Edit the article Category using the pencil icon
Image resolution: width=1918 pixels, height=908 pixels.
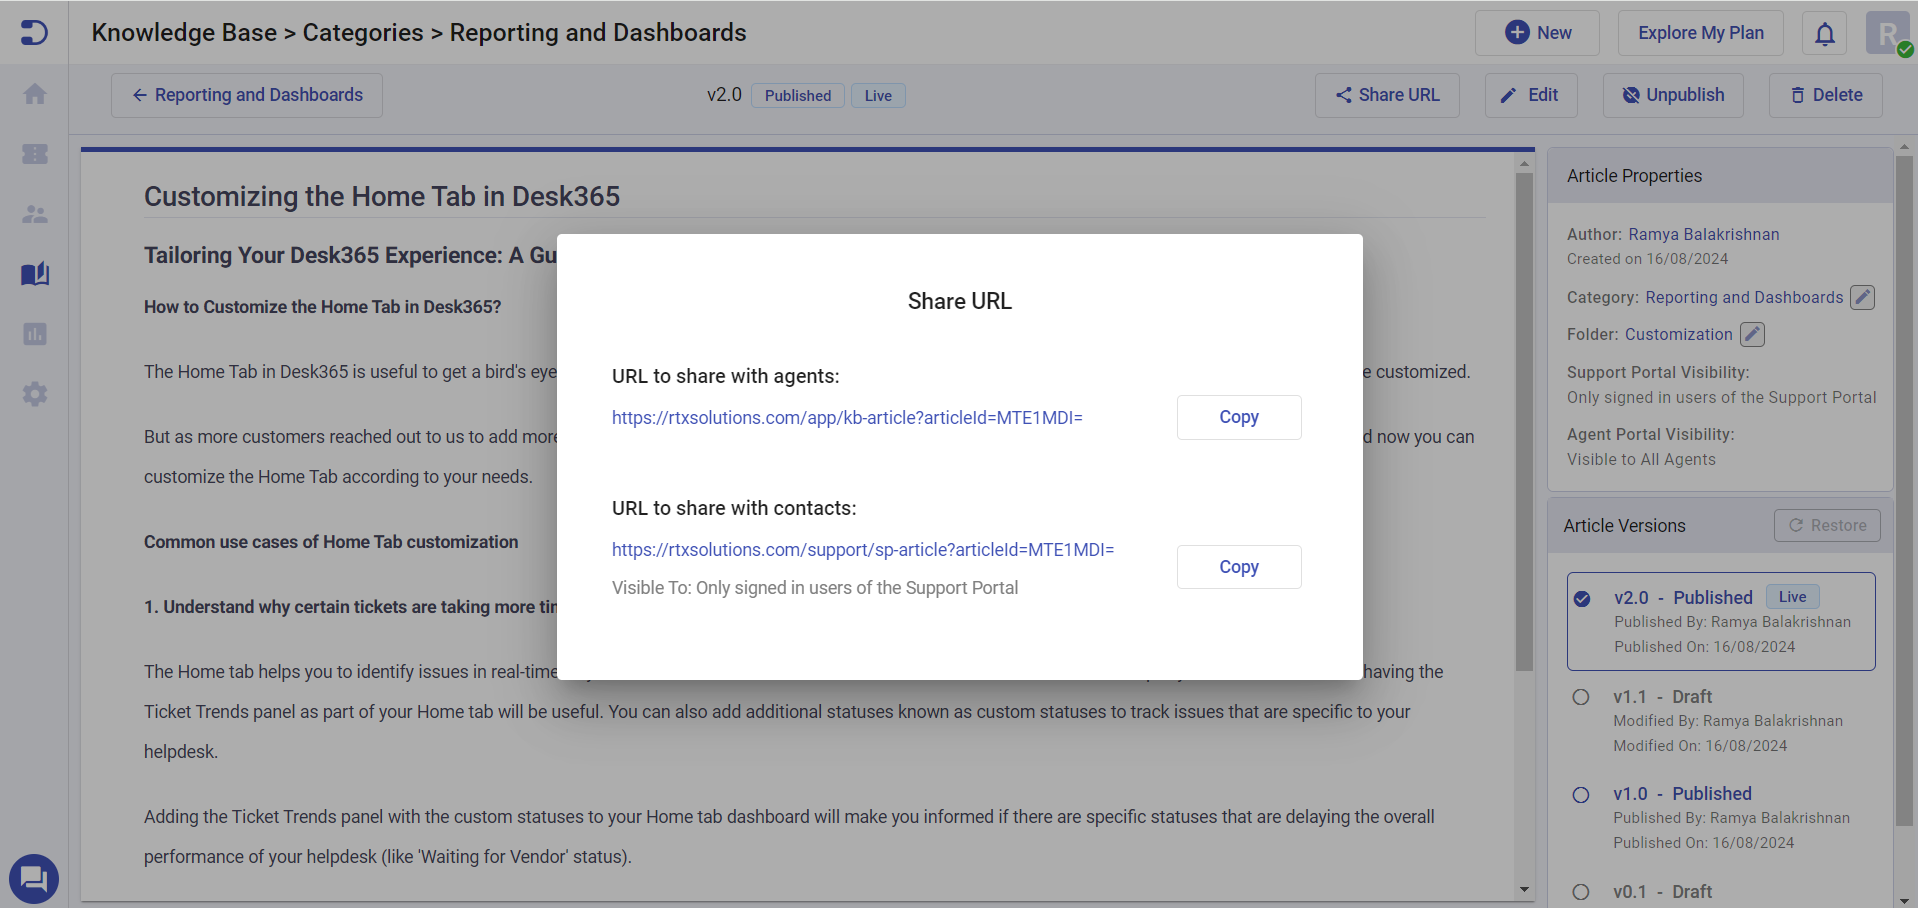coord(1862,297)
